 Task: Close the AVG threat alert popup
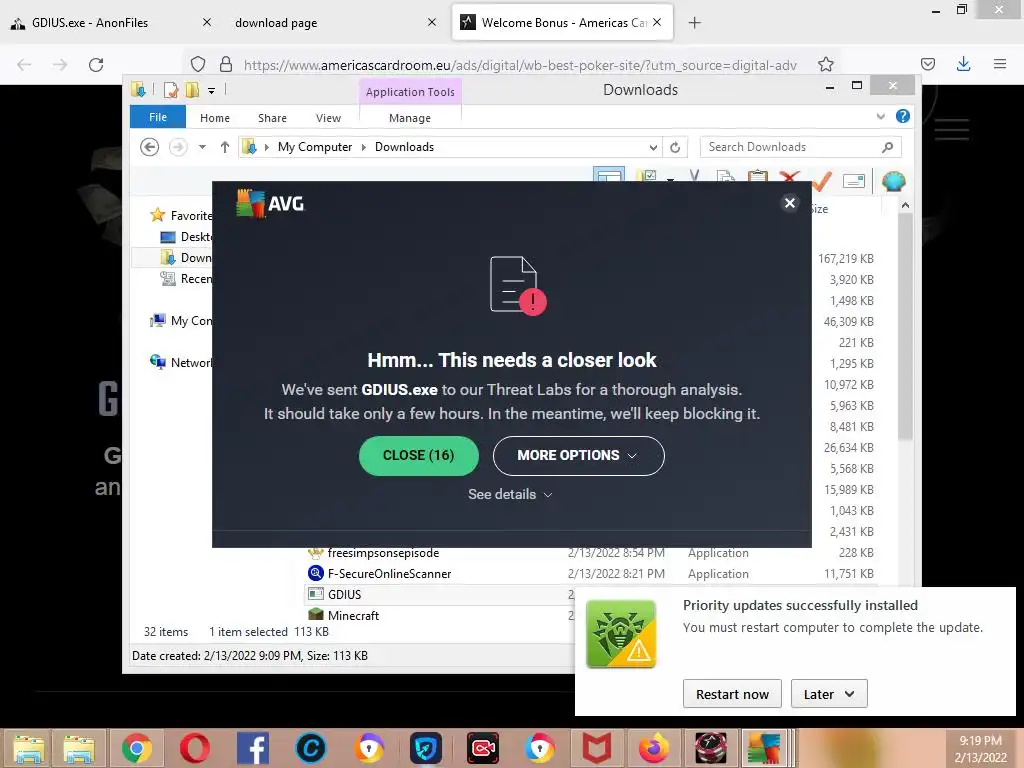[x=790, y=203]
